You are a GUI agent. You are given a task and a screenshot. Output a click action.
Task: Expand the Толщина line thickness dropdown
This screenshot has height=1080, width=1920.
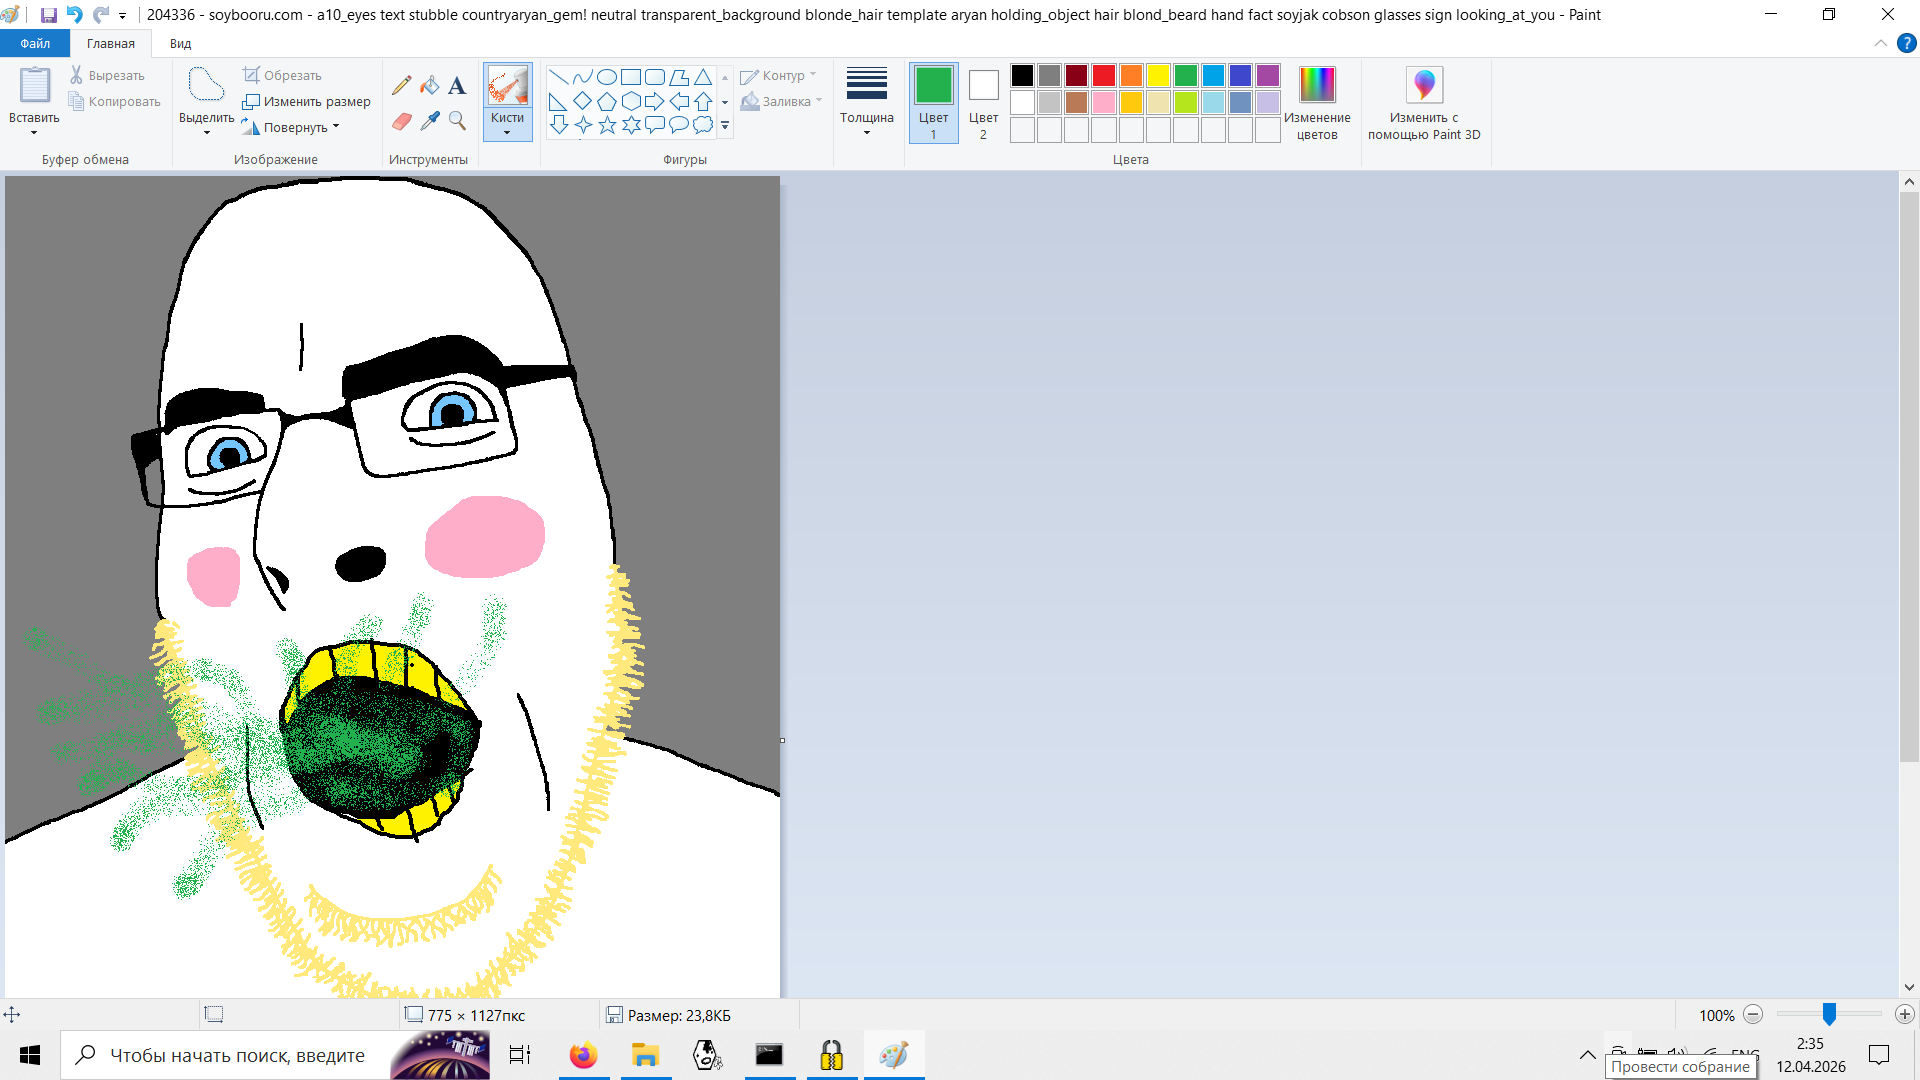pos(866,102)
